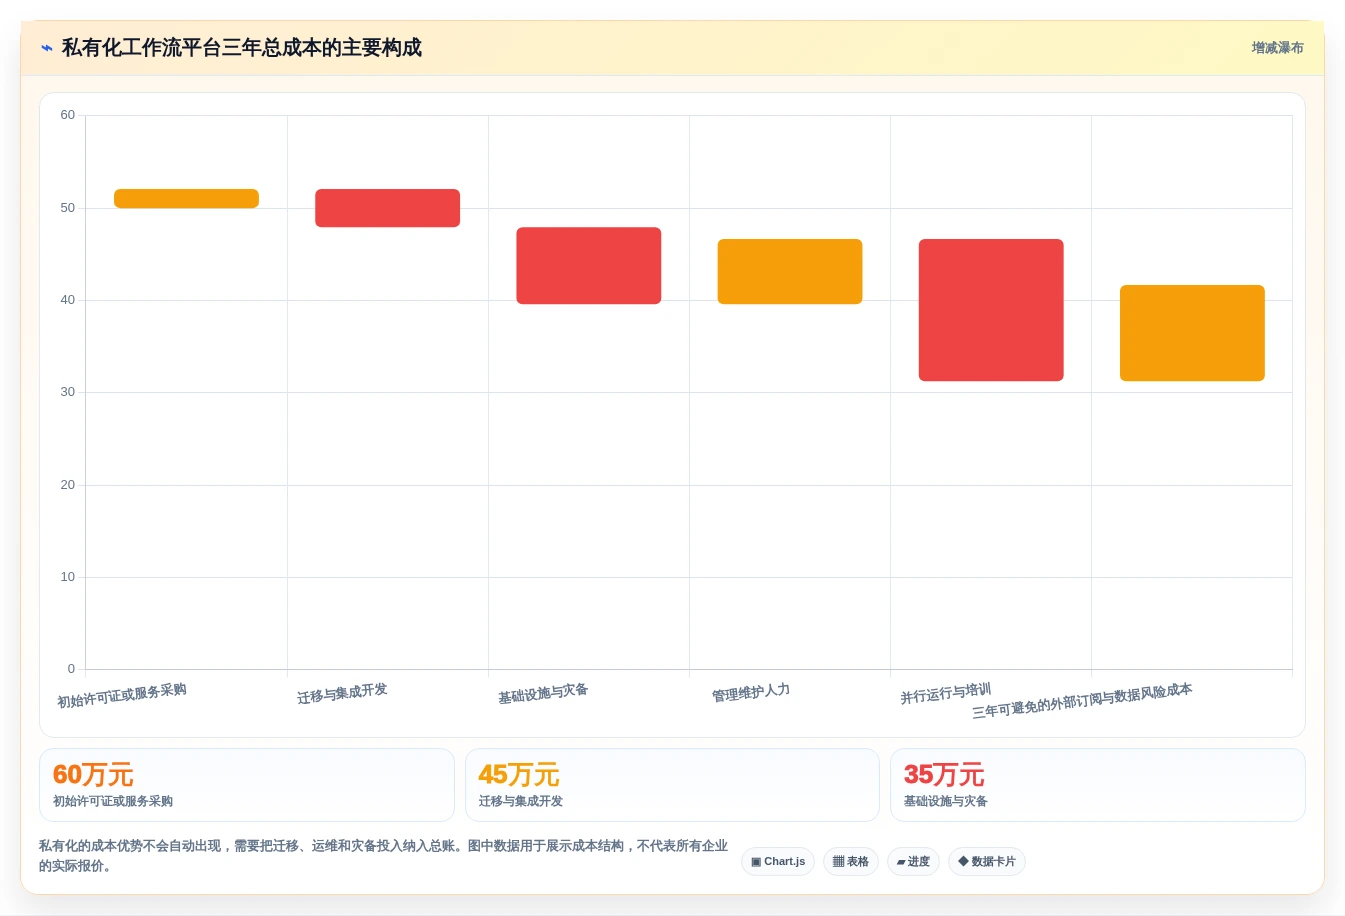The width and height of the screenshot is (1345, 916).
Task: Click the y-axis value 20
Action: [x=67, y=485]
